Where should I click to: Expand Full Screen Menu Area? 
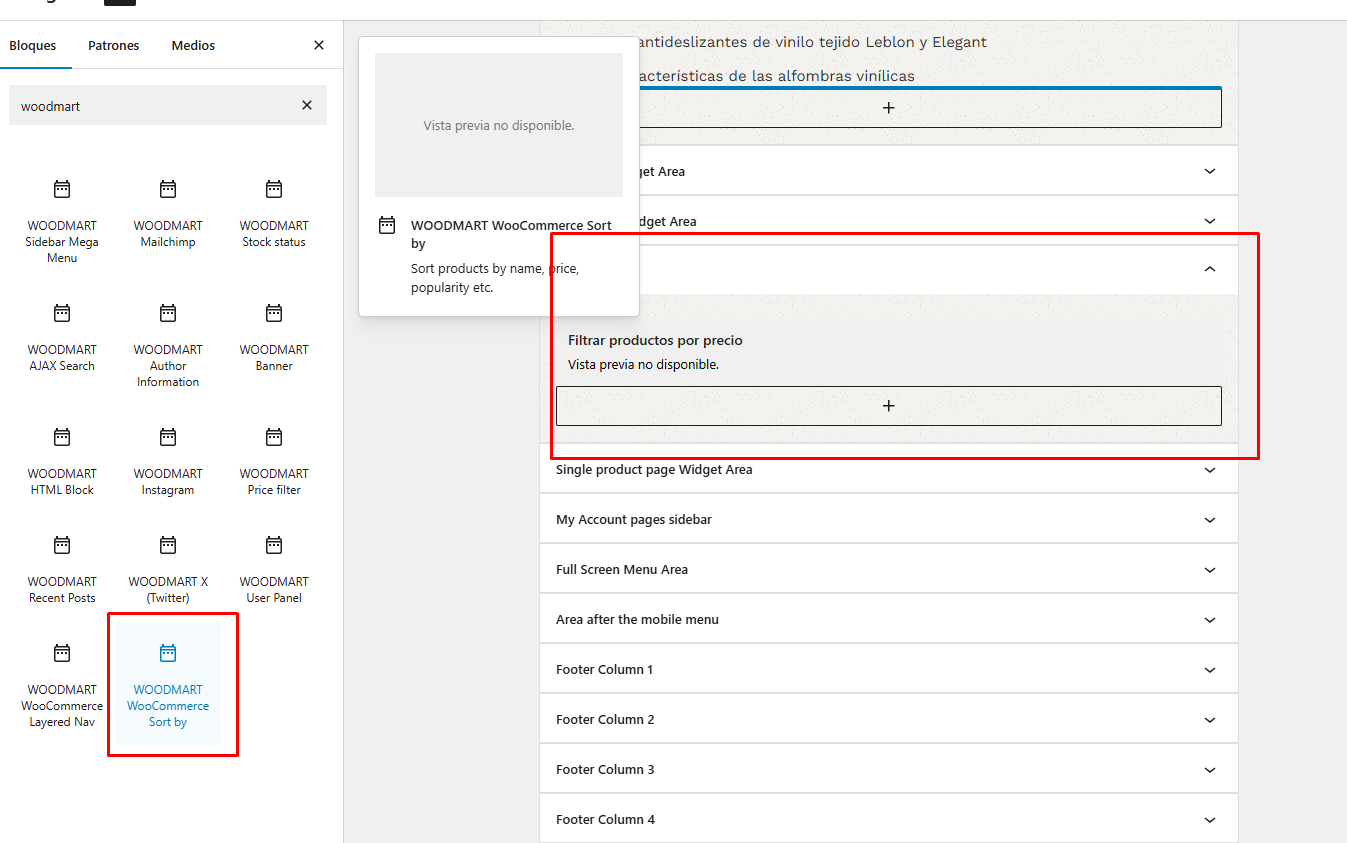(889, 569)
